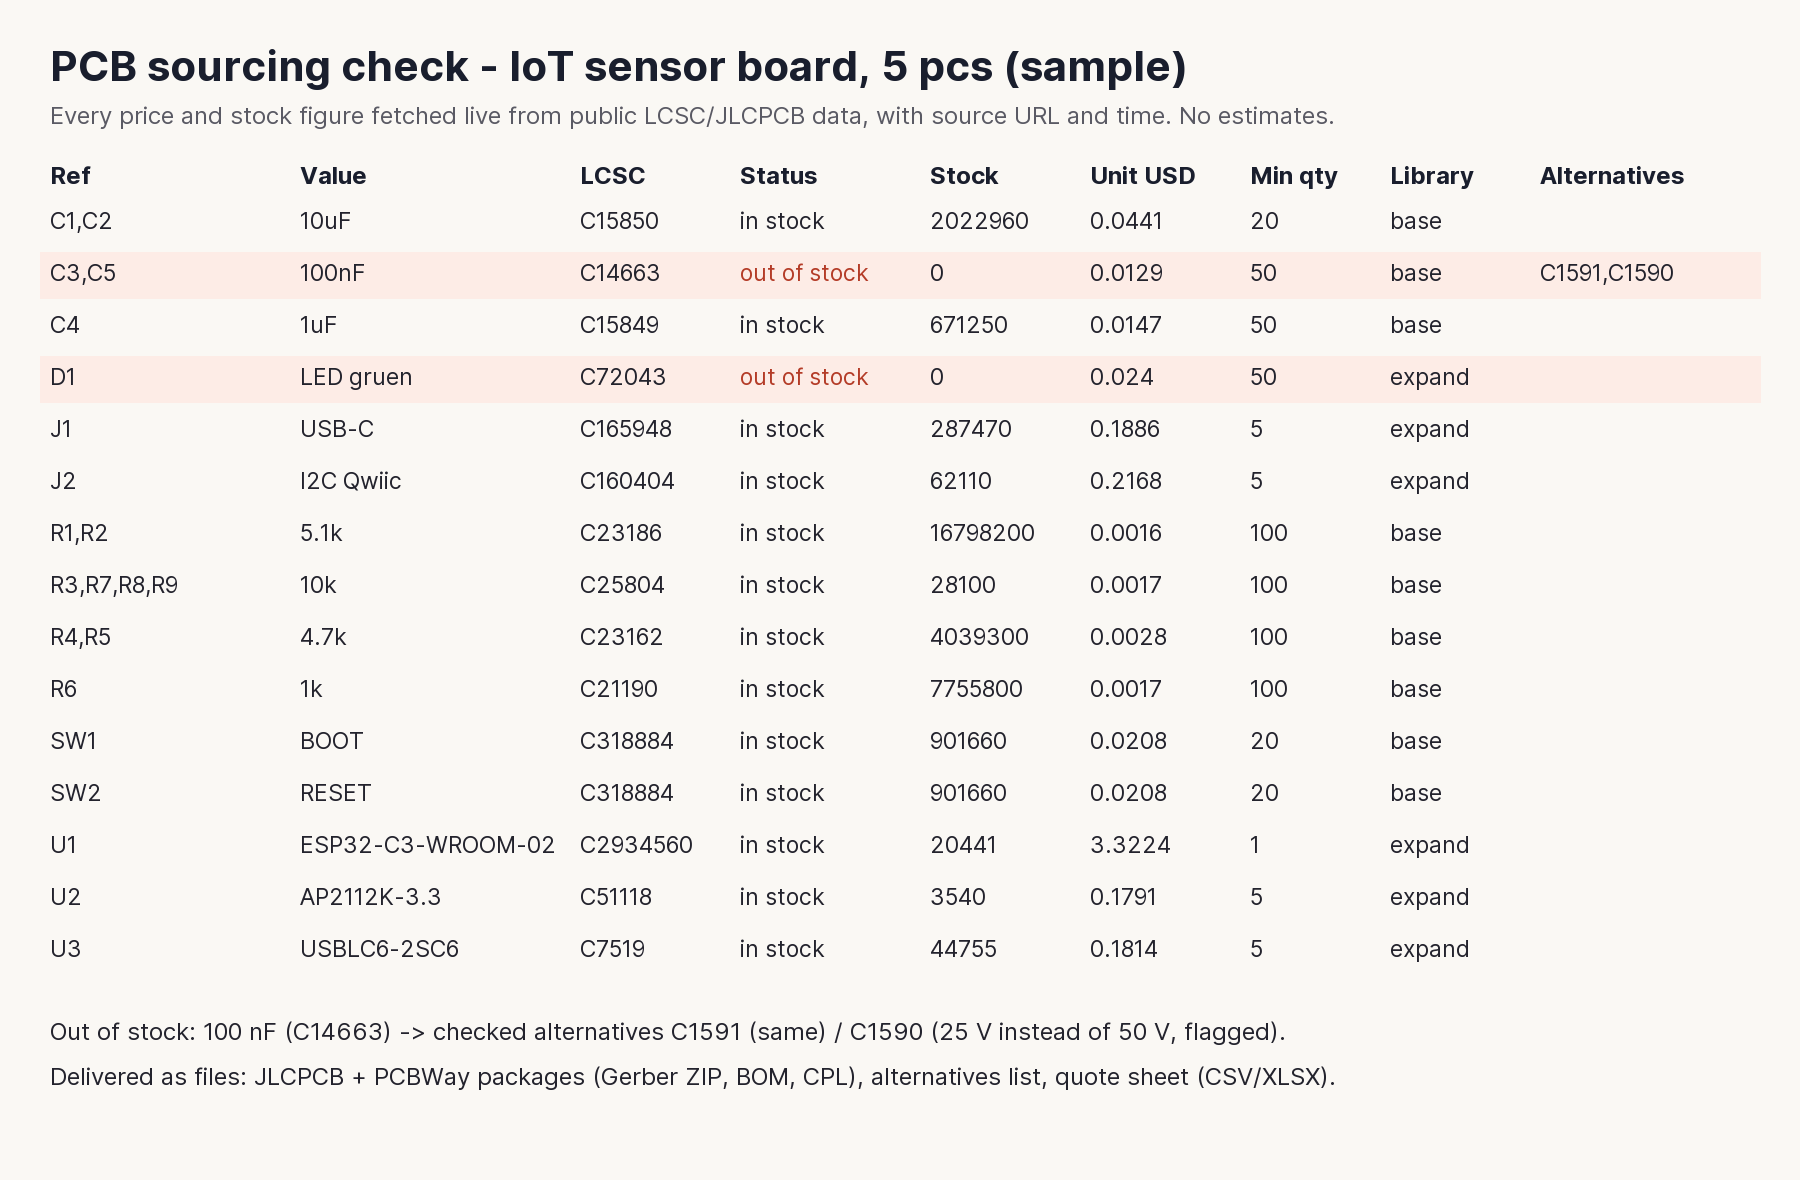The height and width of the screenshot is (1180, 1800).
Task: Click the USB-C value cell
Action: tap(337, 429)
